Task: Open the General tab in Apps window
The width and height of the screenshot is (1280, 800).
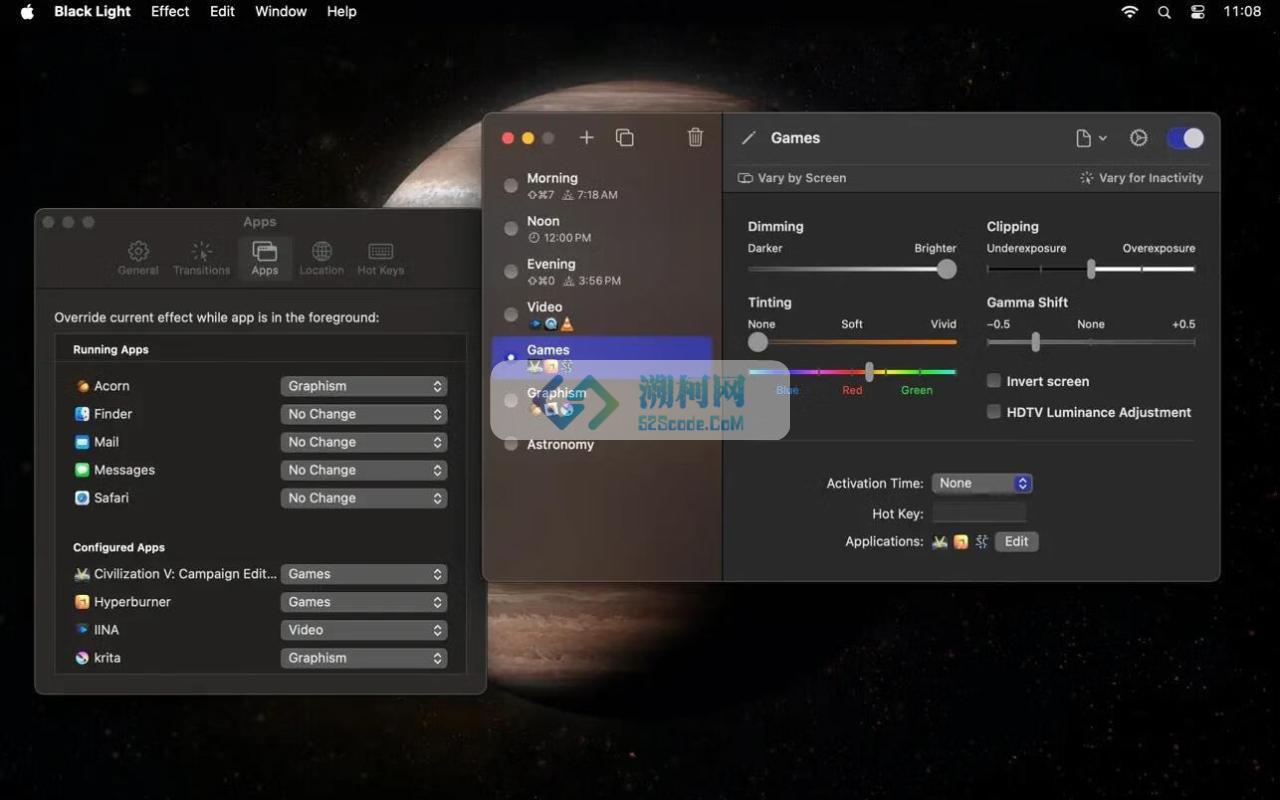Action: click(x=138, y=258)
